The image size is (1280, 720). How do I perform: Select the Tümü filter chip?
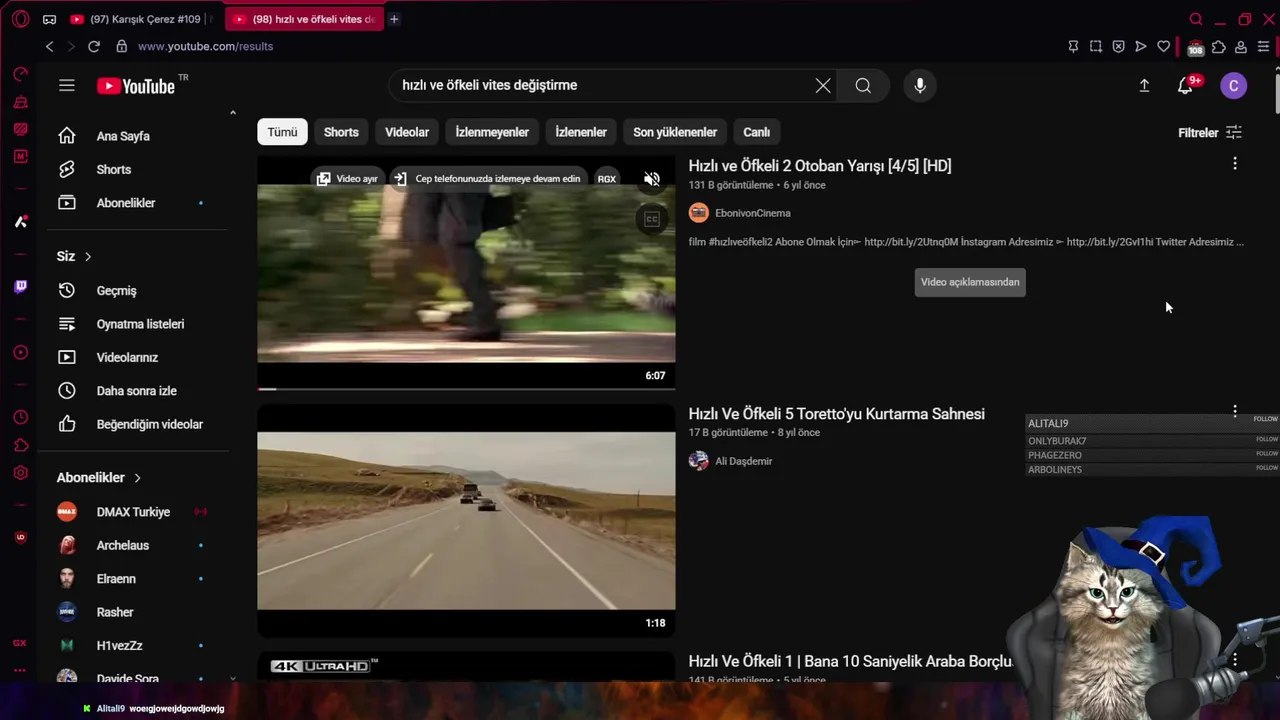coord(282,132)
